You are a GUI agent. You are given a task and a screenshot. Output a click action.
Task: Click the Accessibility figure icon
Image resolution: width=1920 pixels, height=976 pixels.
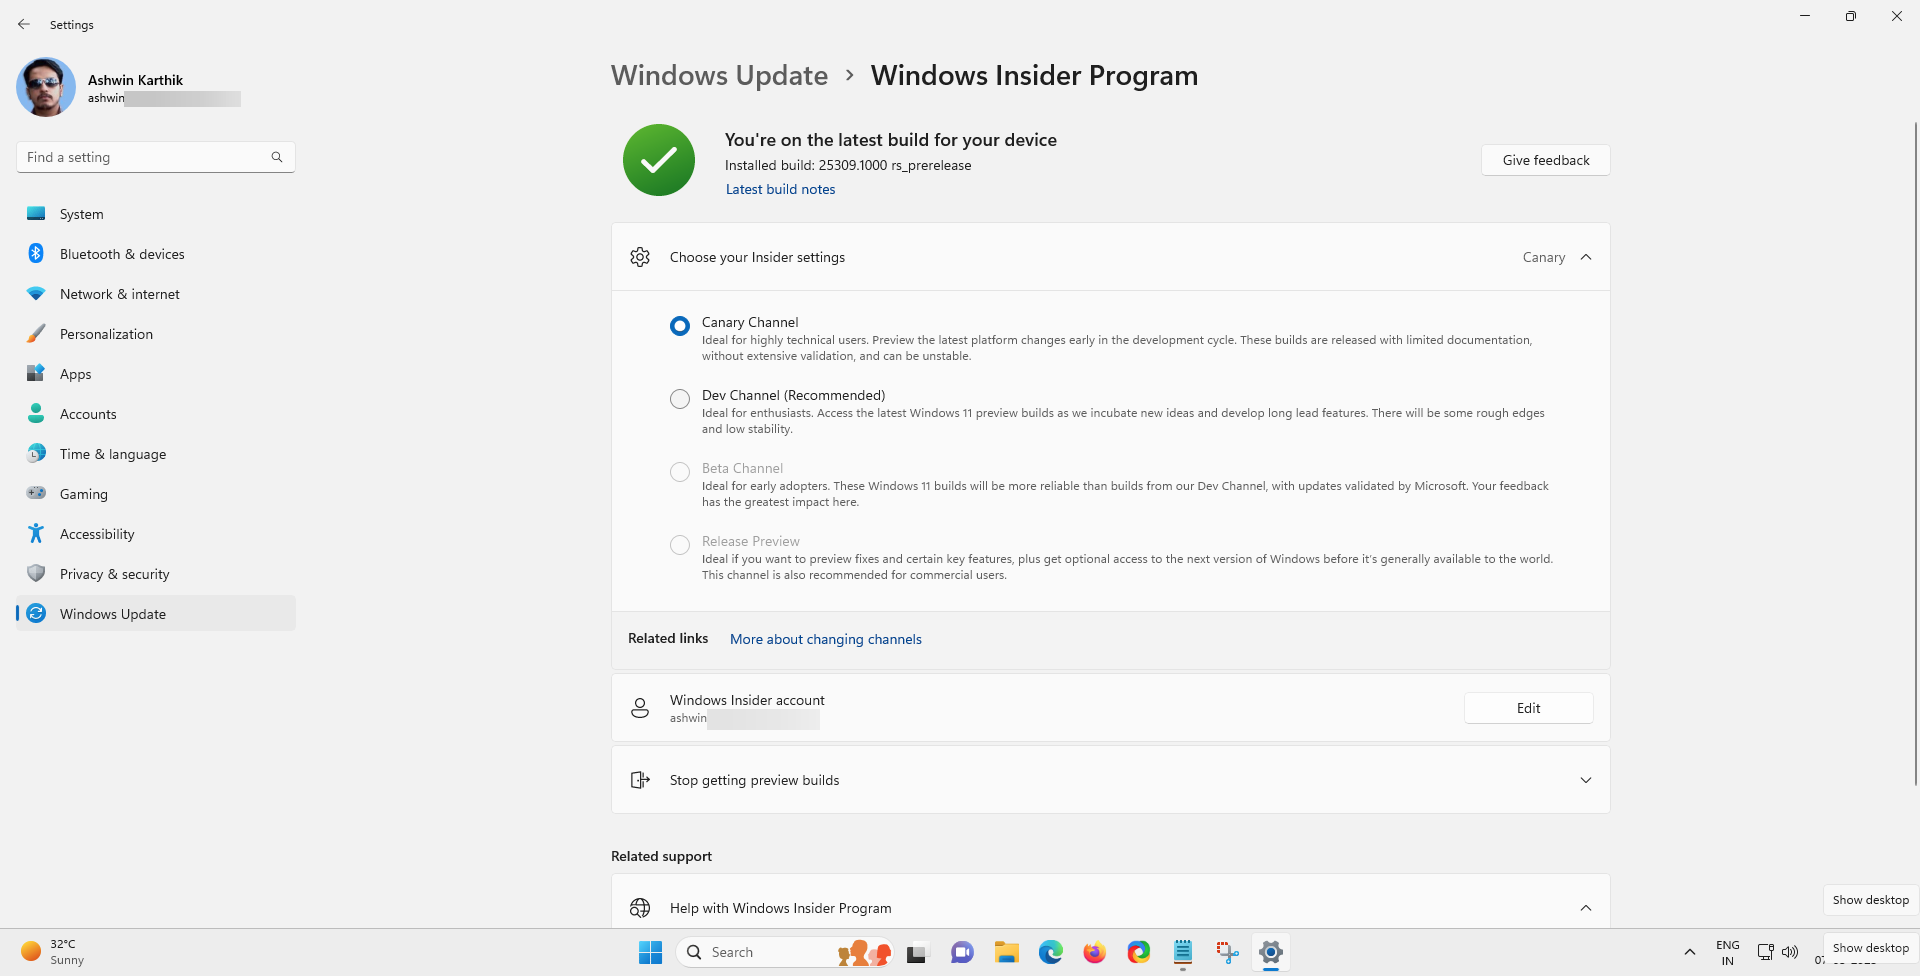pyautogui.click(x=36, y=533)
